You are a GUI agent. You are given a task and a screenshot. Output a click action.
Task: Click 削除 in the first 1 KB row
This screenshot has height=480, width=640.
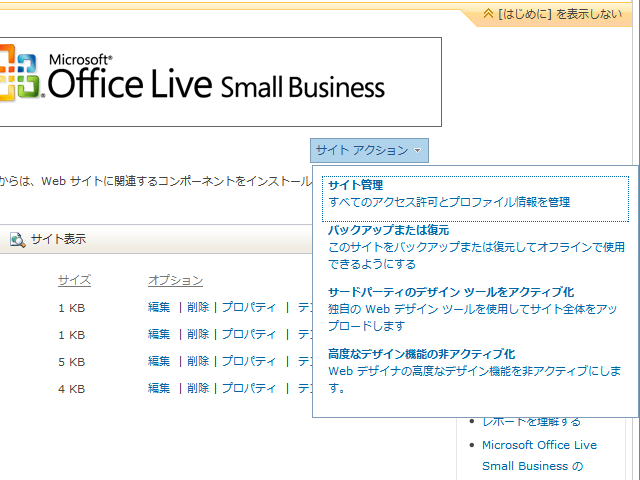click(x=198, y=307)
